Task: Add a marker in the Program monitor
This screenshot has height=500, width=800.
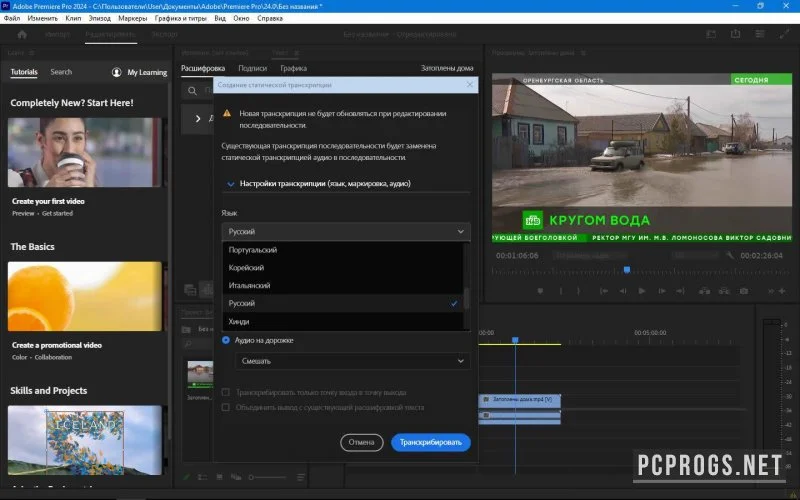Action: coord(540,291)
